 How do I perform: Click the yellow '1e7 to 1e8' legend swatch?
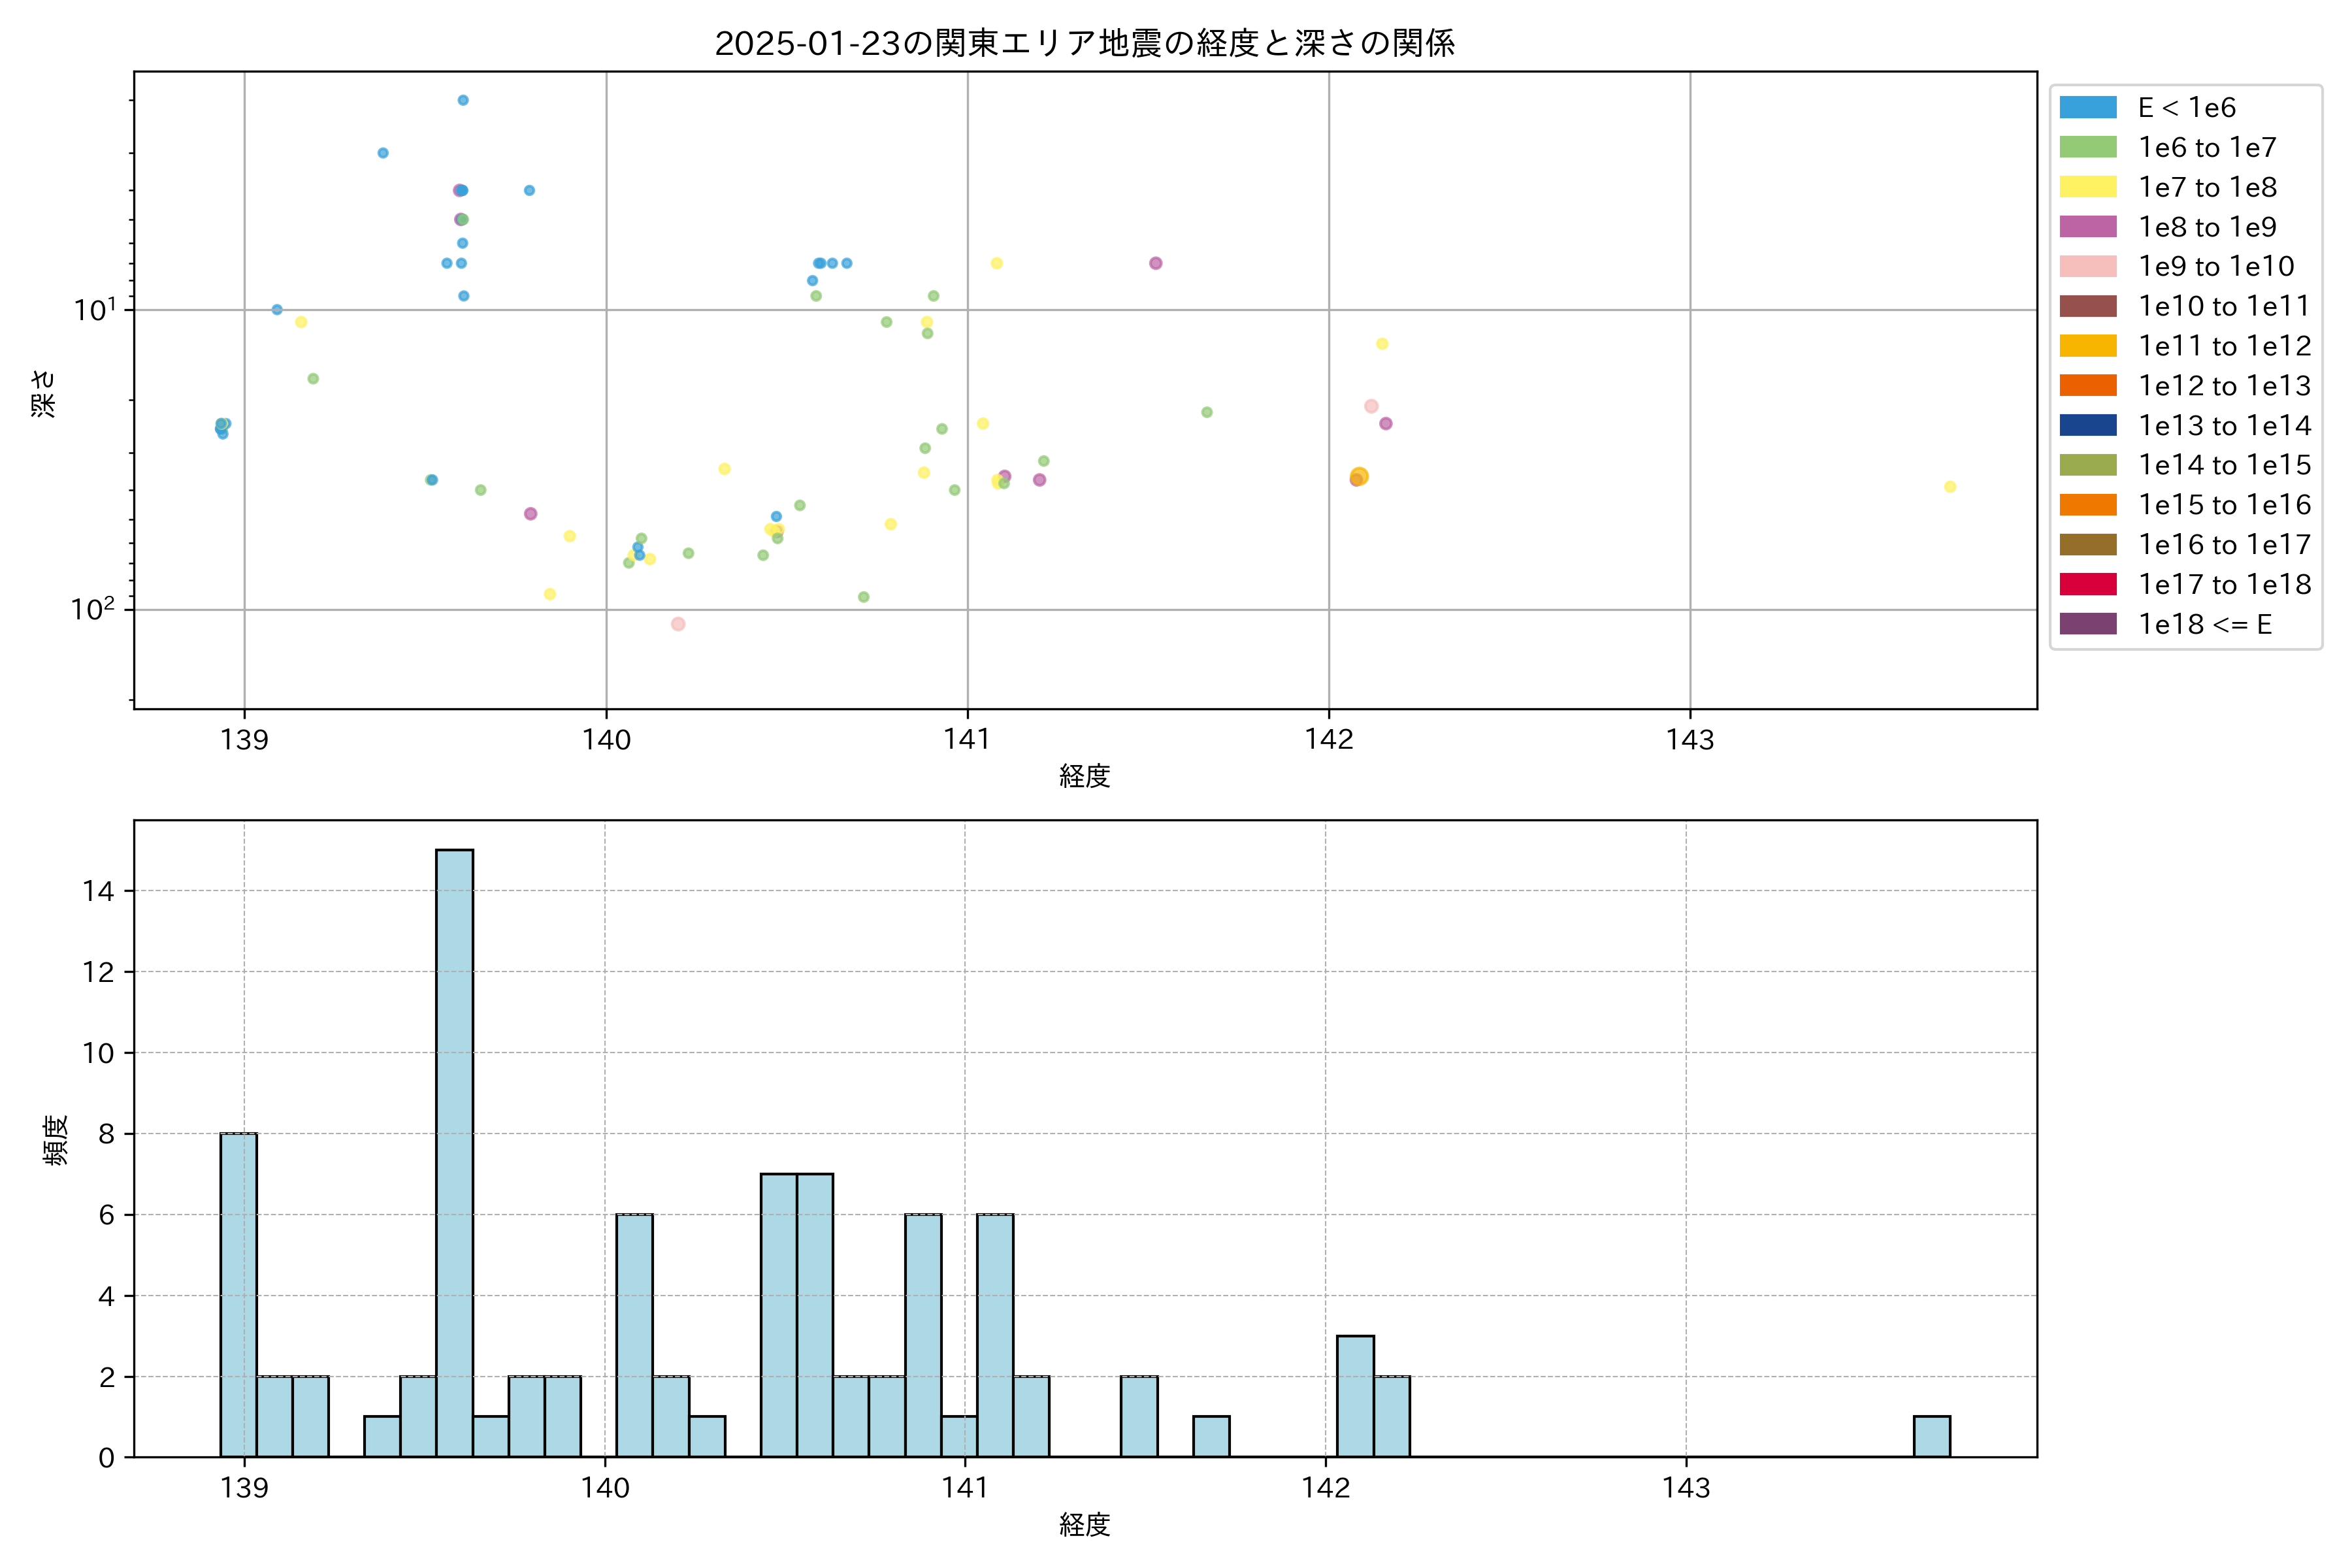click(2087, 187)
